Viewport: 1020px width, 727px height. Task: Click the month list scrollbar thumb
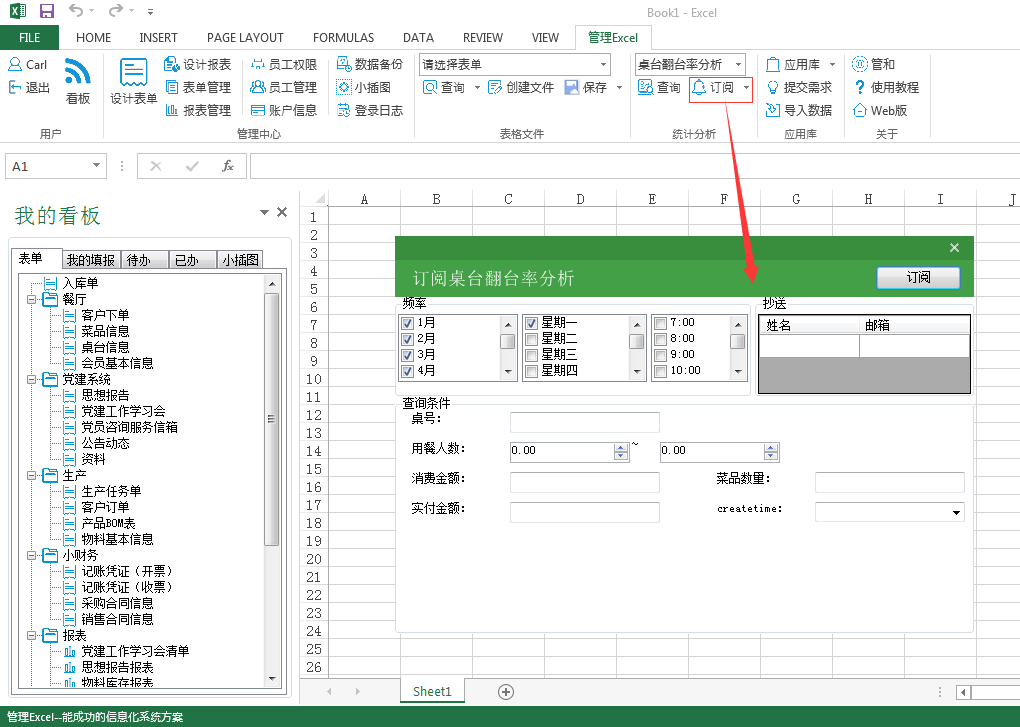[507, 341]
